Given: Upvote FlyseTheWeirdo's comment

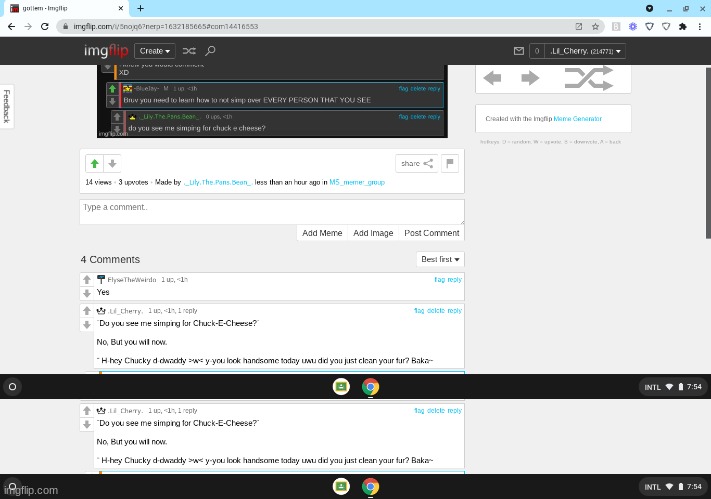Looking at the screenshot, I should (x=87, y=279).
